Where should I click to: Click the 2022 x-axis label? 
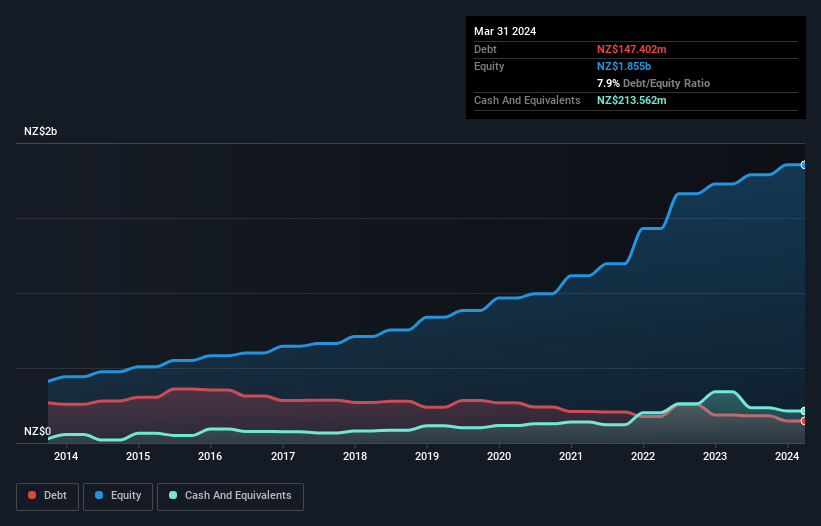click(643, 456)
